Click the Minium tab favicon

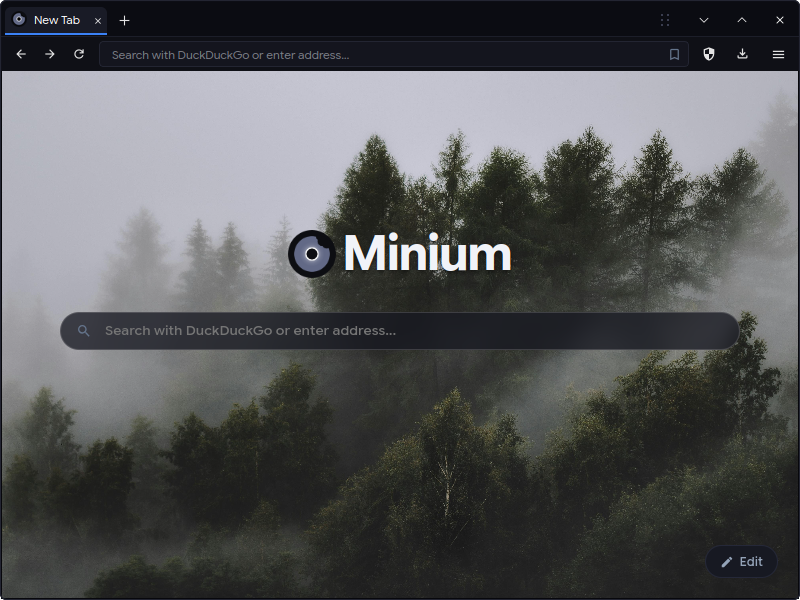click(x=19, y=19)
